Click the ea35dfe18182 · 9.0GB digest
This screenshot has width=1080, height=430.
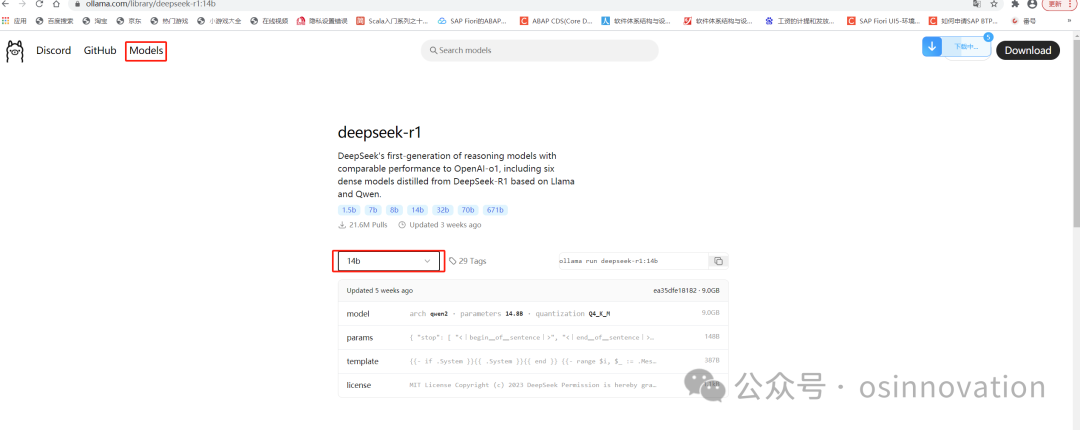[686, 291]
